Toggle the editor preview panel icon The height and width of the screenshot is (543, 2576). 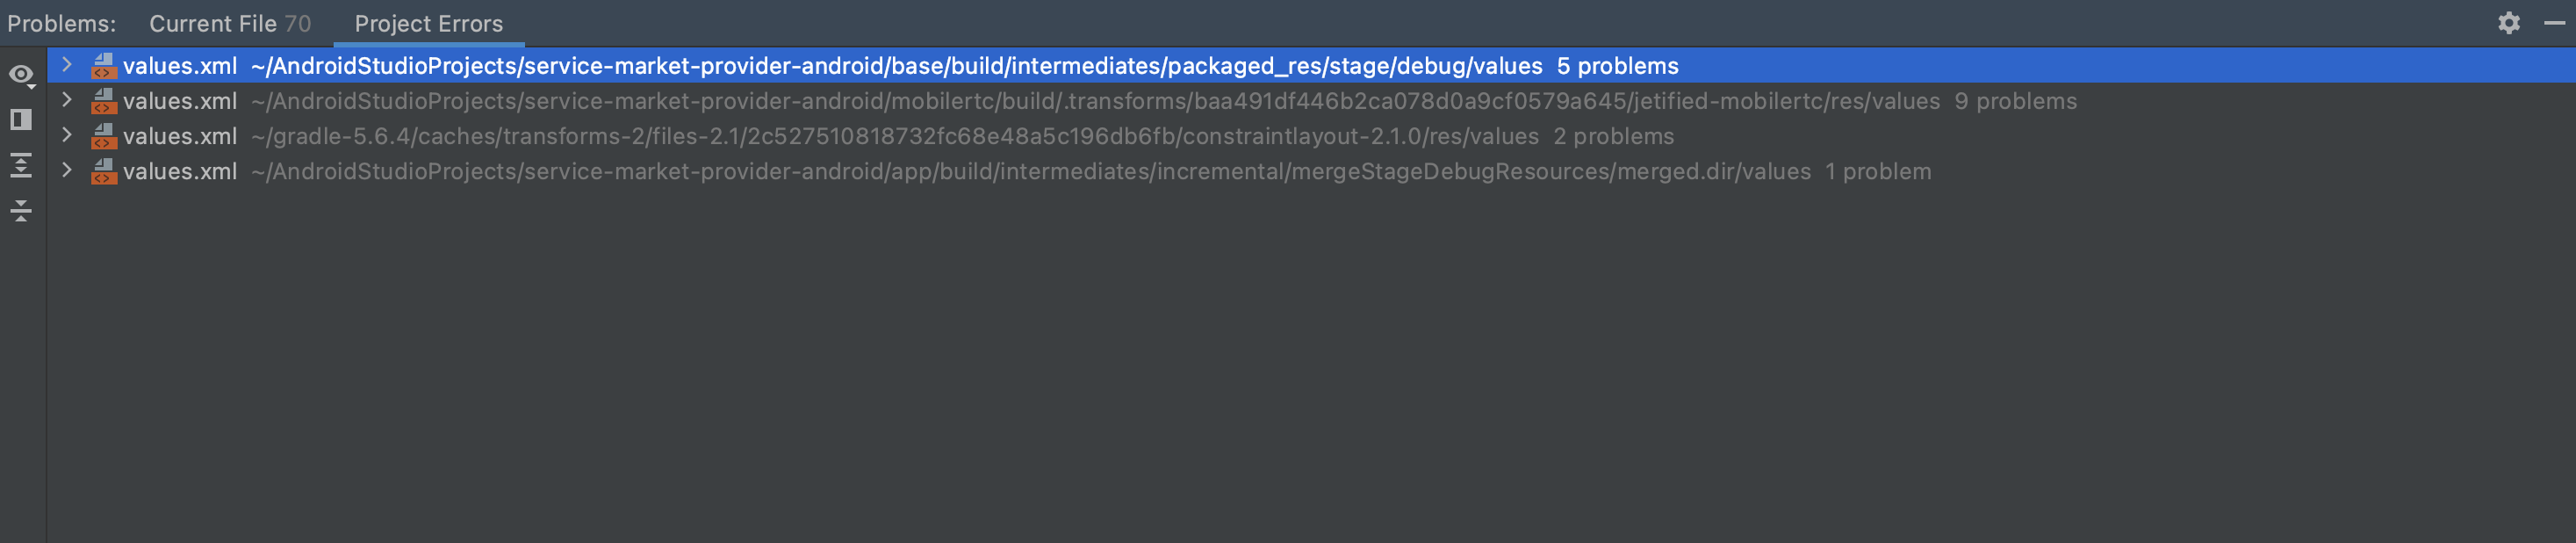(21, 120)
